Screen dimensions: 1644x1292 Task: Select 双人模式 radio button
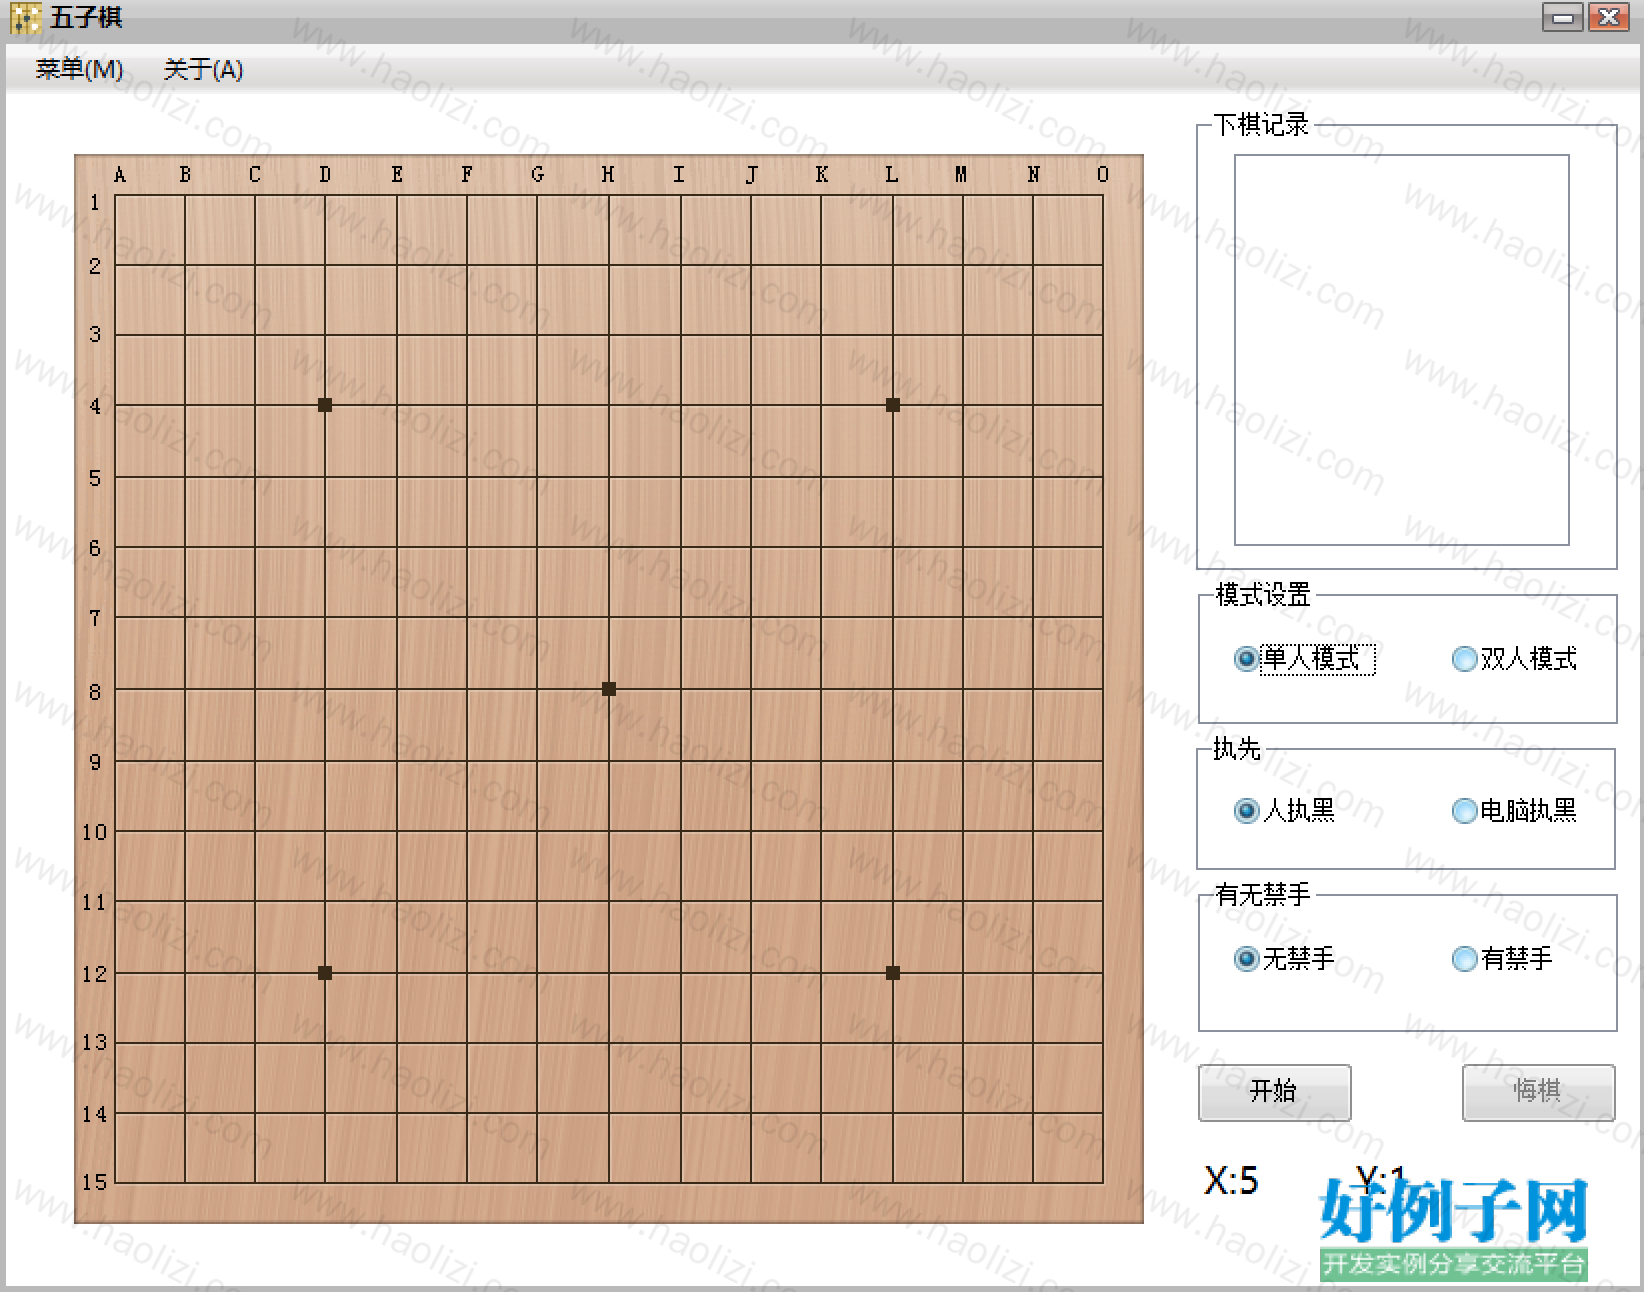click(1514, 659)
